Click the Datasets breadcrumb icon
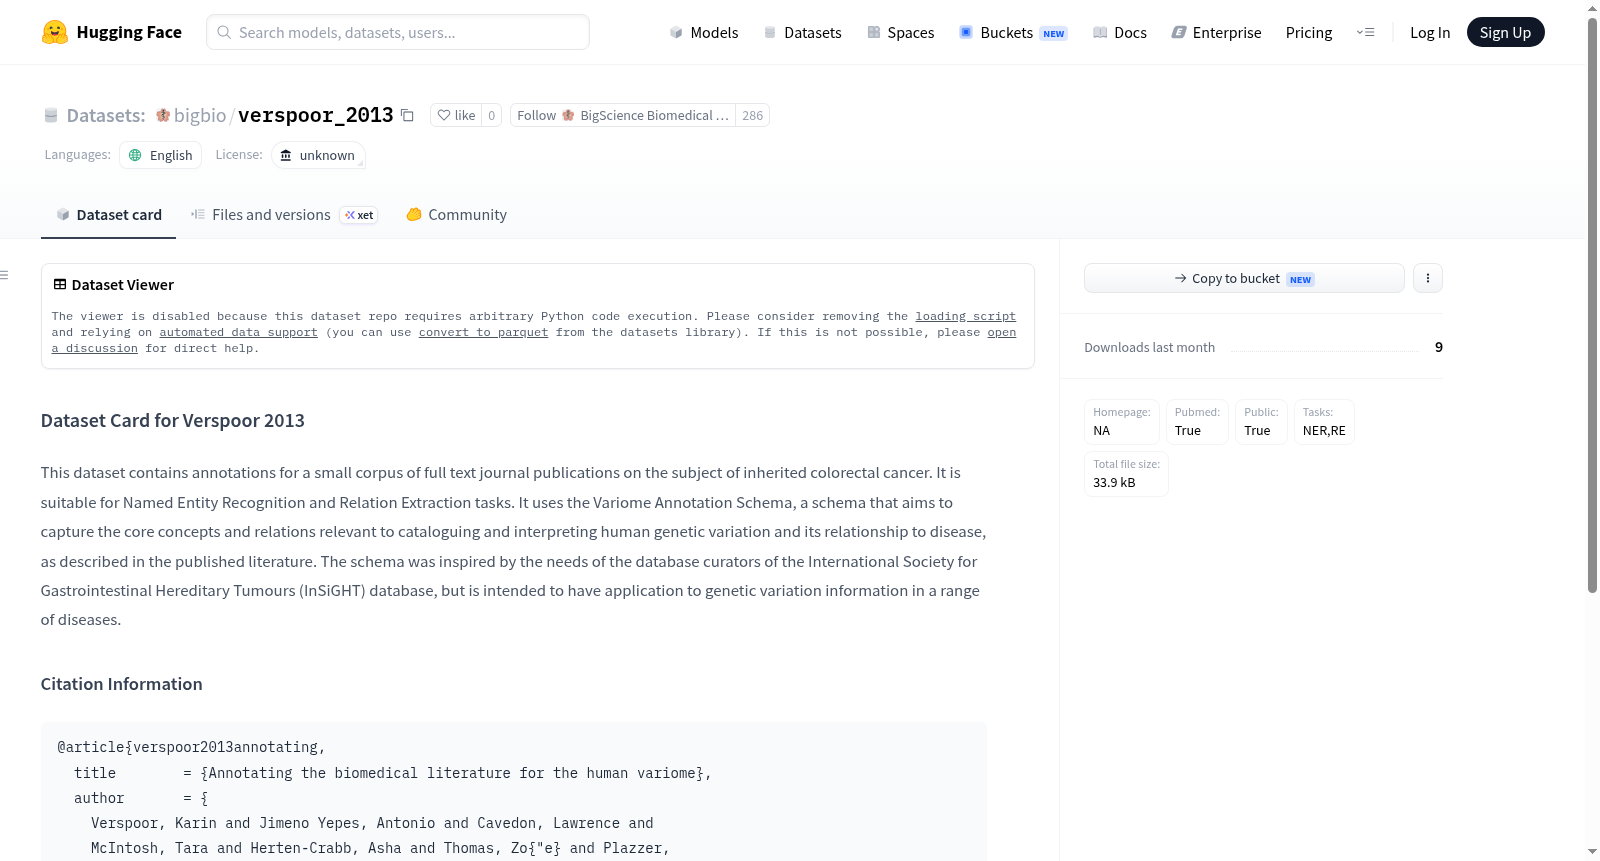The image size is (1600, 861). (x=51, y=116)
